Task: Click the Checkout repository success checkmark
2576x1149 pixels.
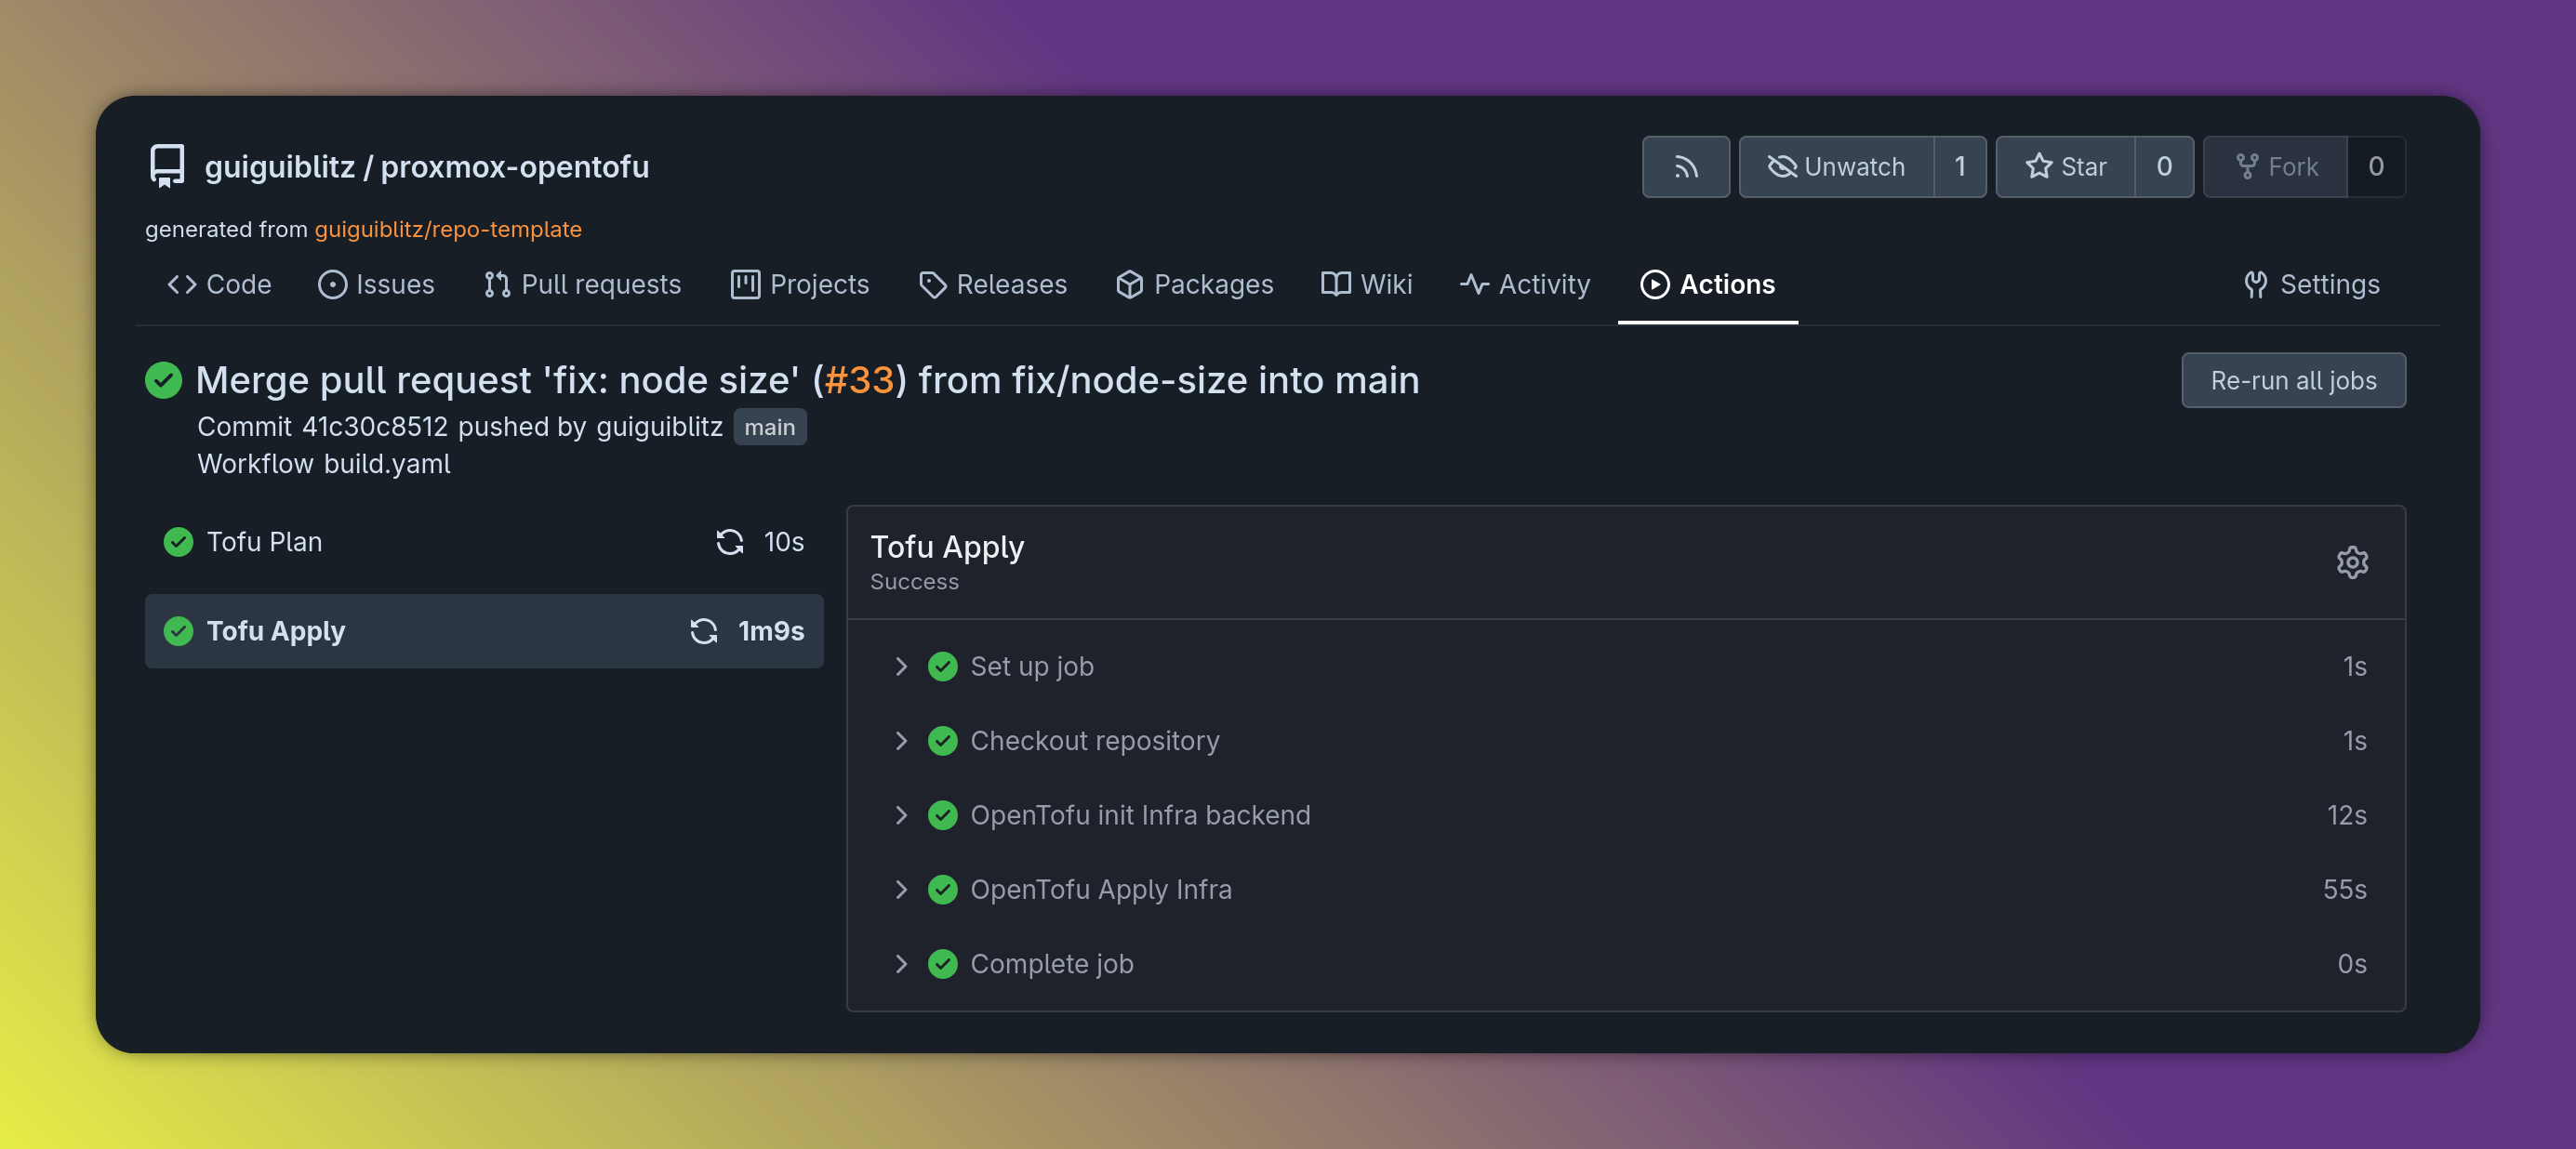Action: [x=942, y=741]
